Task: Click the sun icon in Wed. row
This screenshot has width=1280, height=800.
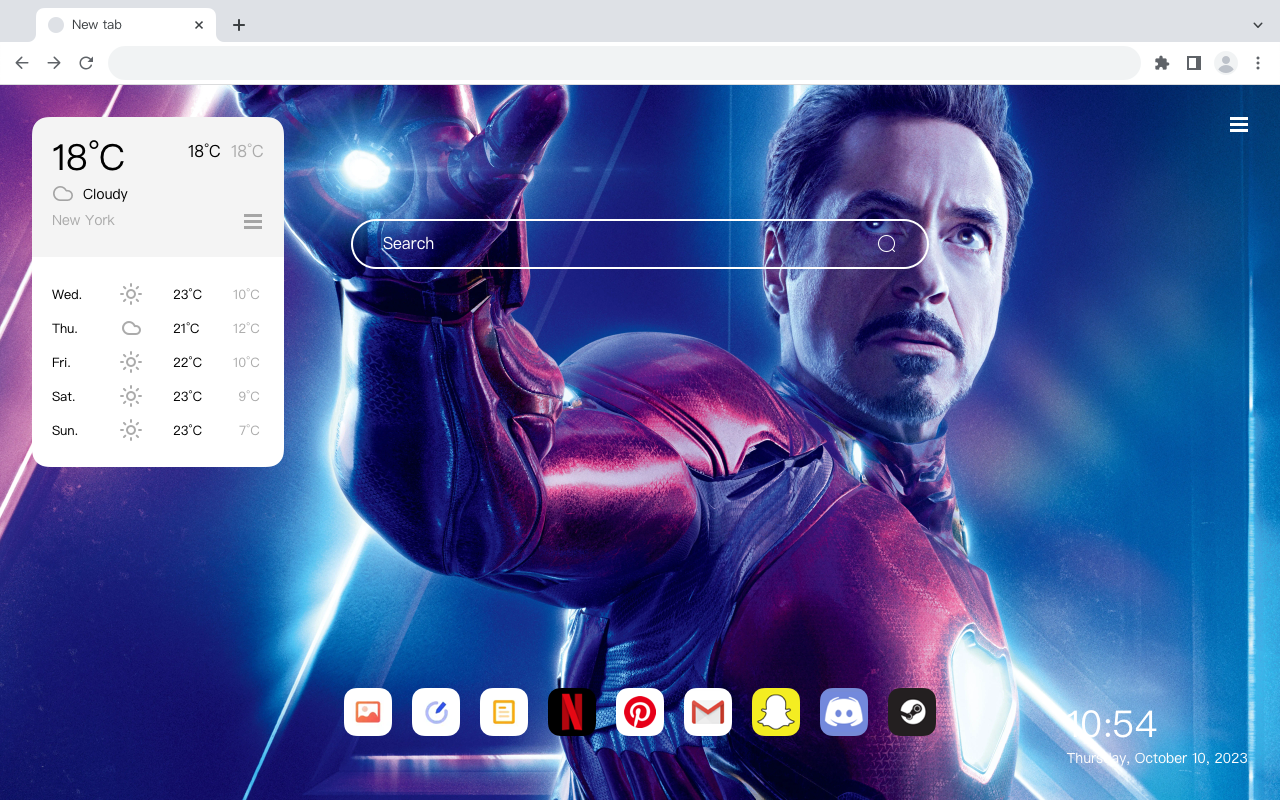Action: (x=131, y=294)
